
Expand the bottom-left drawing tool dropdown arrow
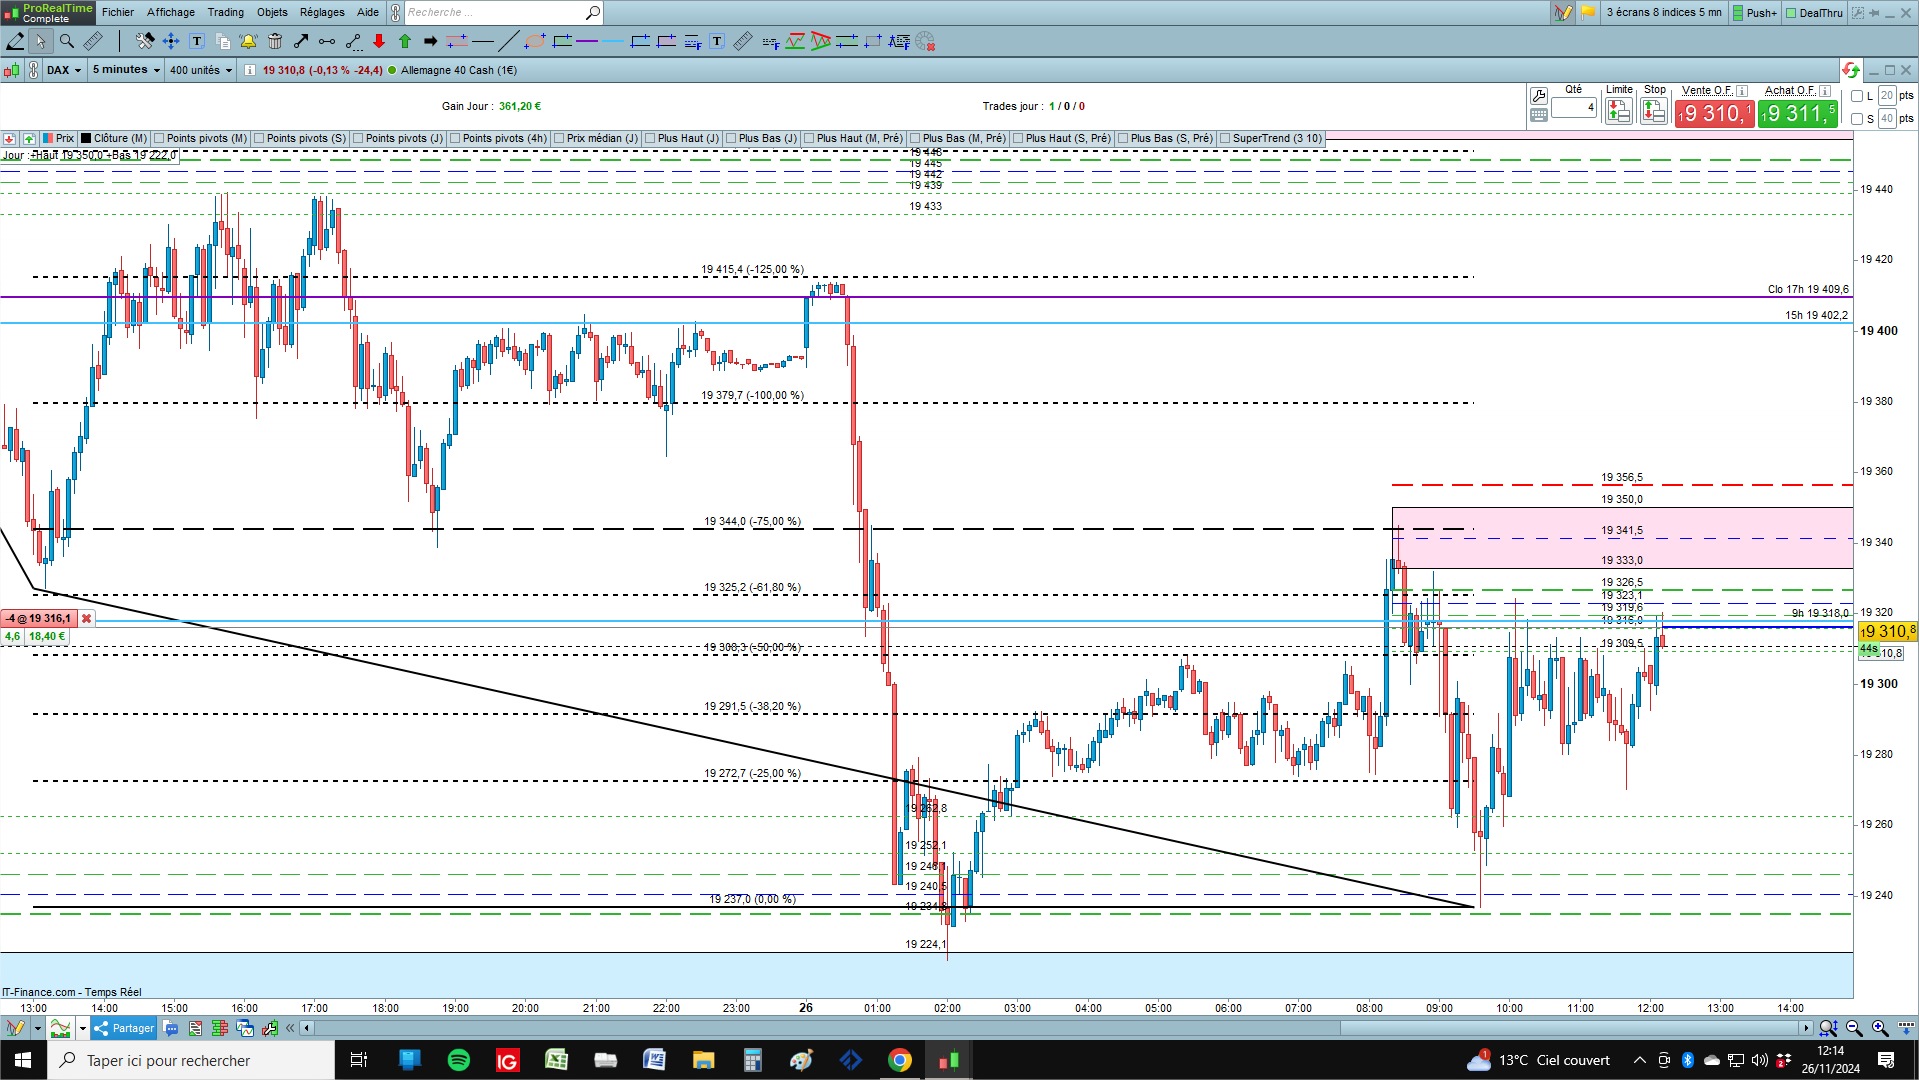pyautogui.click(x=37, y=1028)
